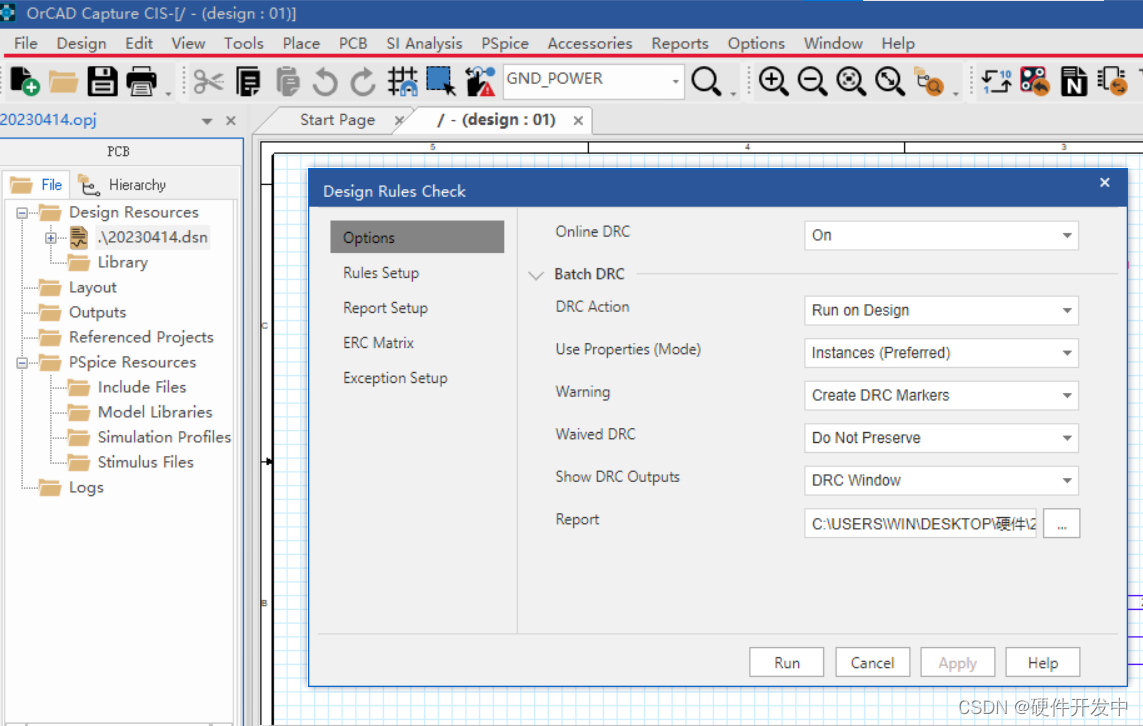
Task: Click the Report browse ellipsis button
Action: pos(1061,523)
